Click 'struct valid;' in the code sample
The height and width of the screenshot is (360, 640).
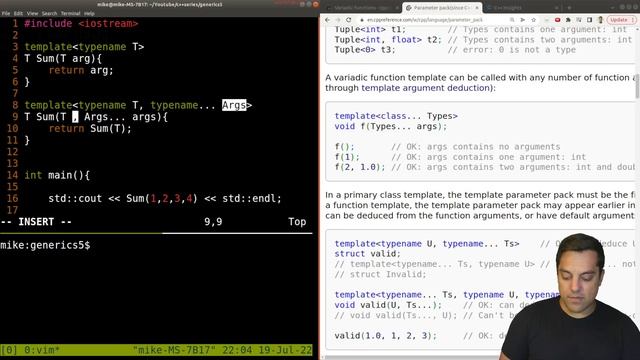pos(368,253)
